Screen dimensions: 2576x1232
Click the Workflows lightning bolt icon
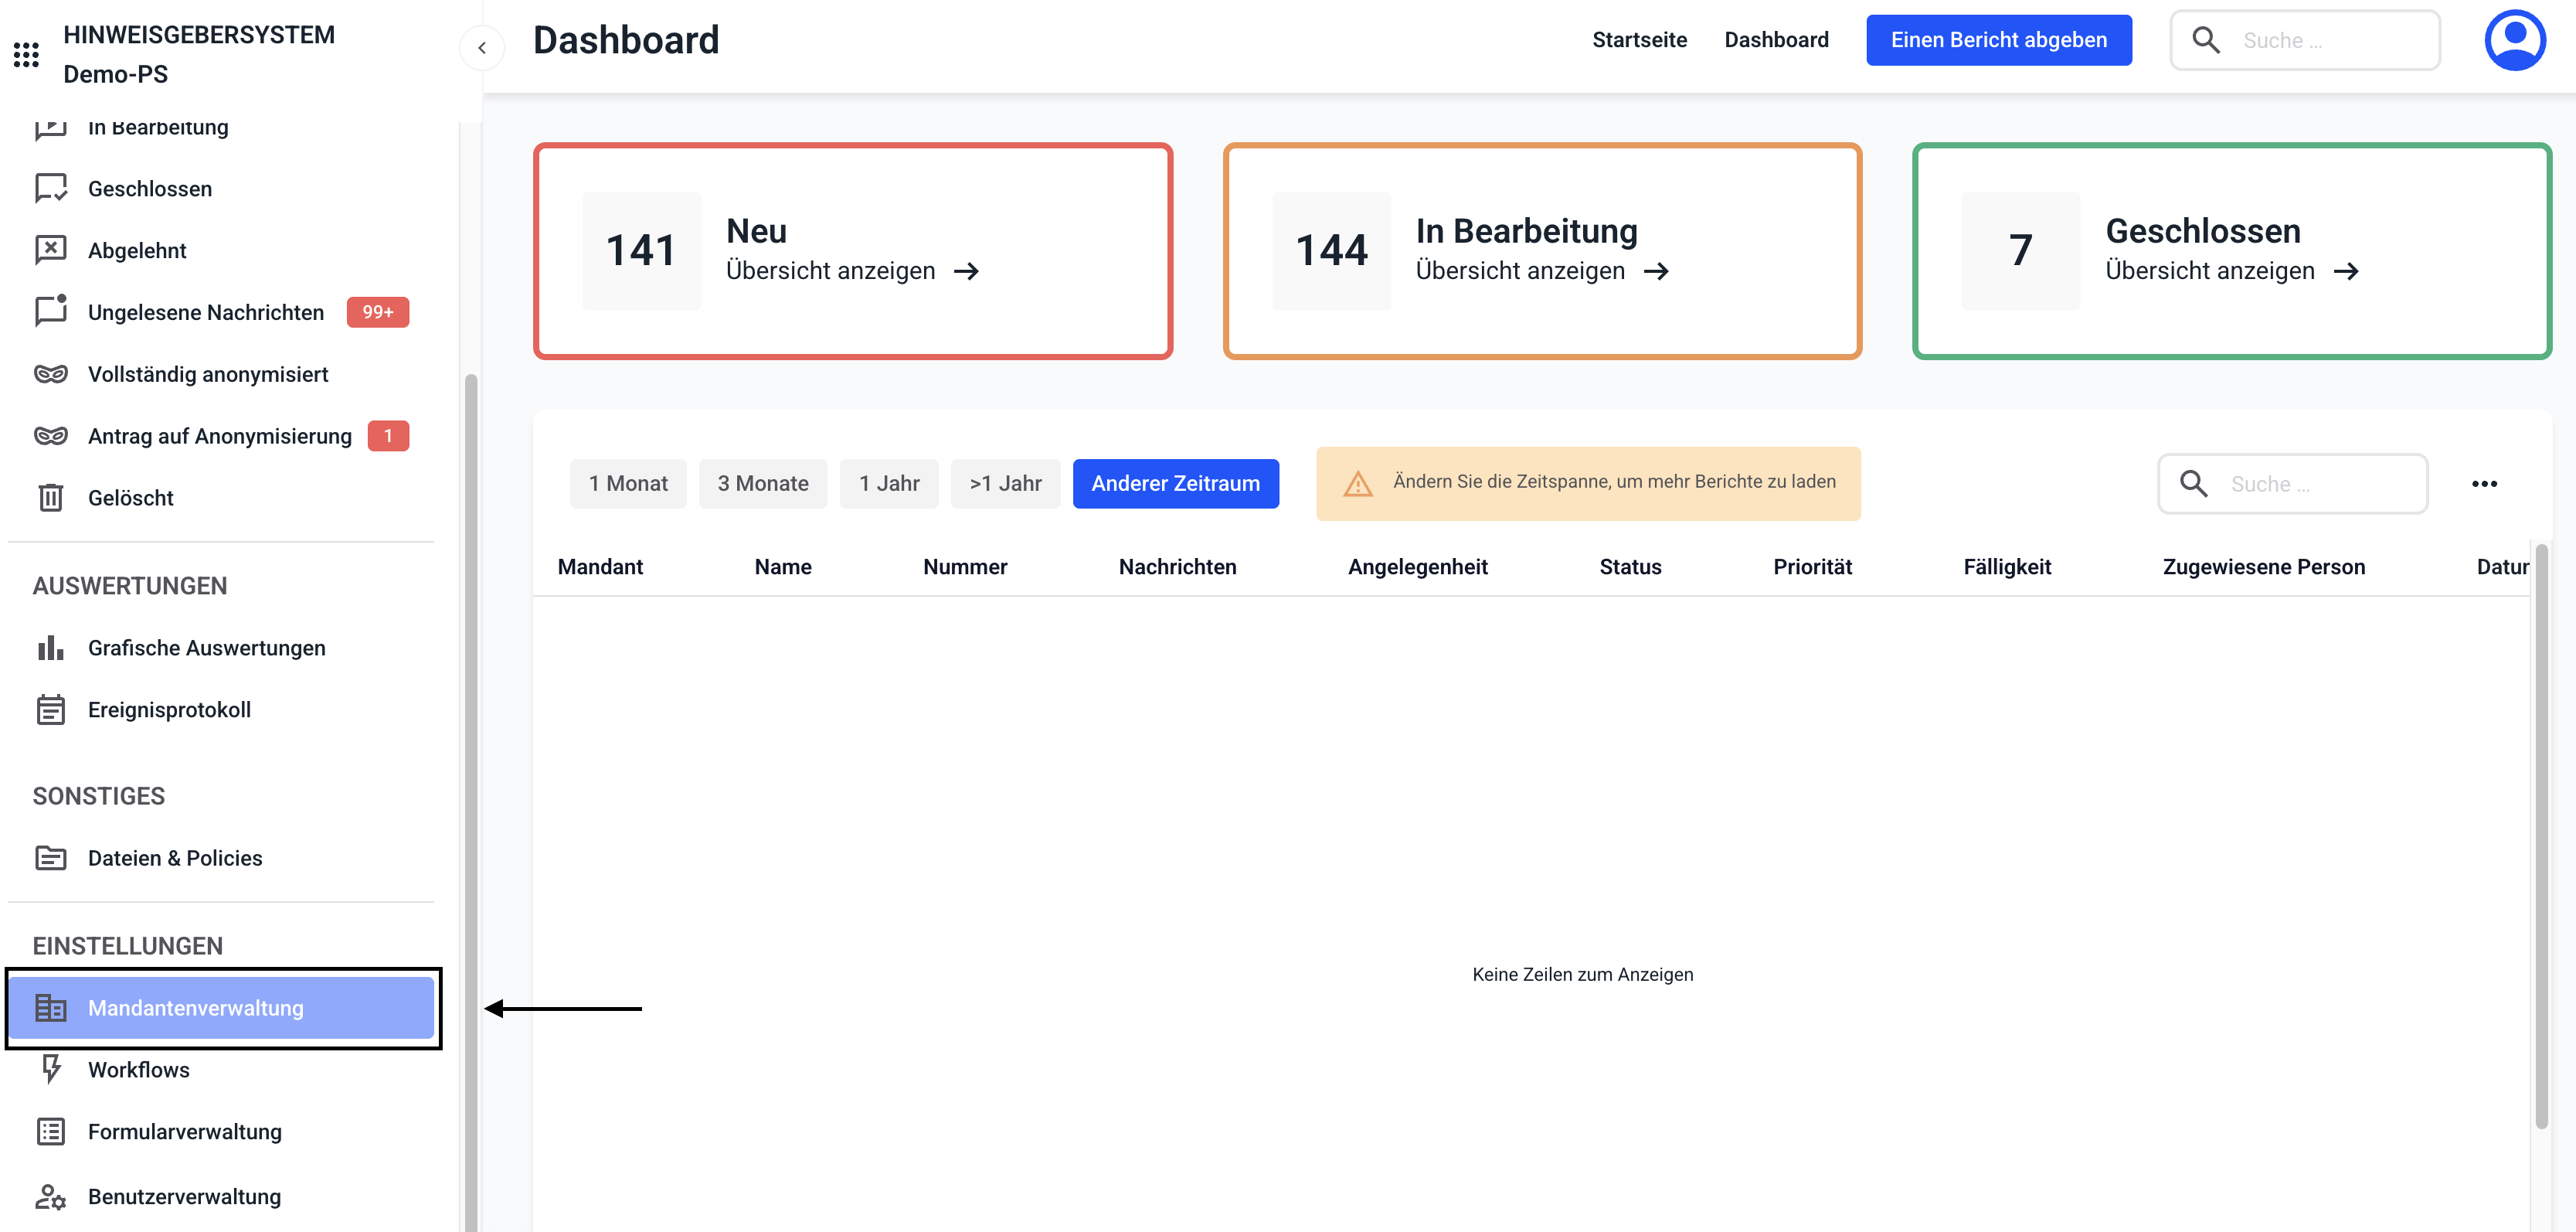click(x=50, y=1069)
